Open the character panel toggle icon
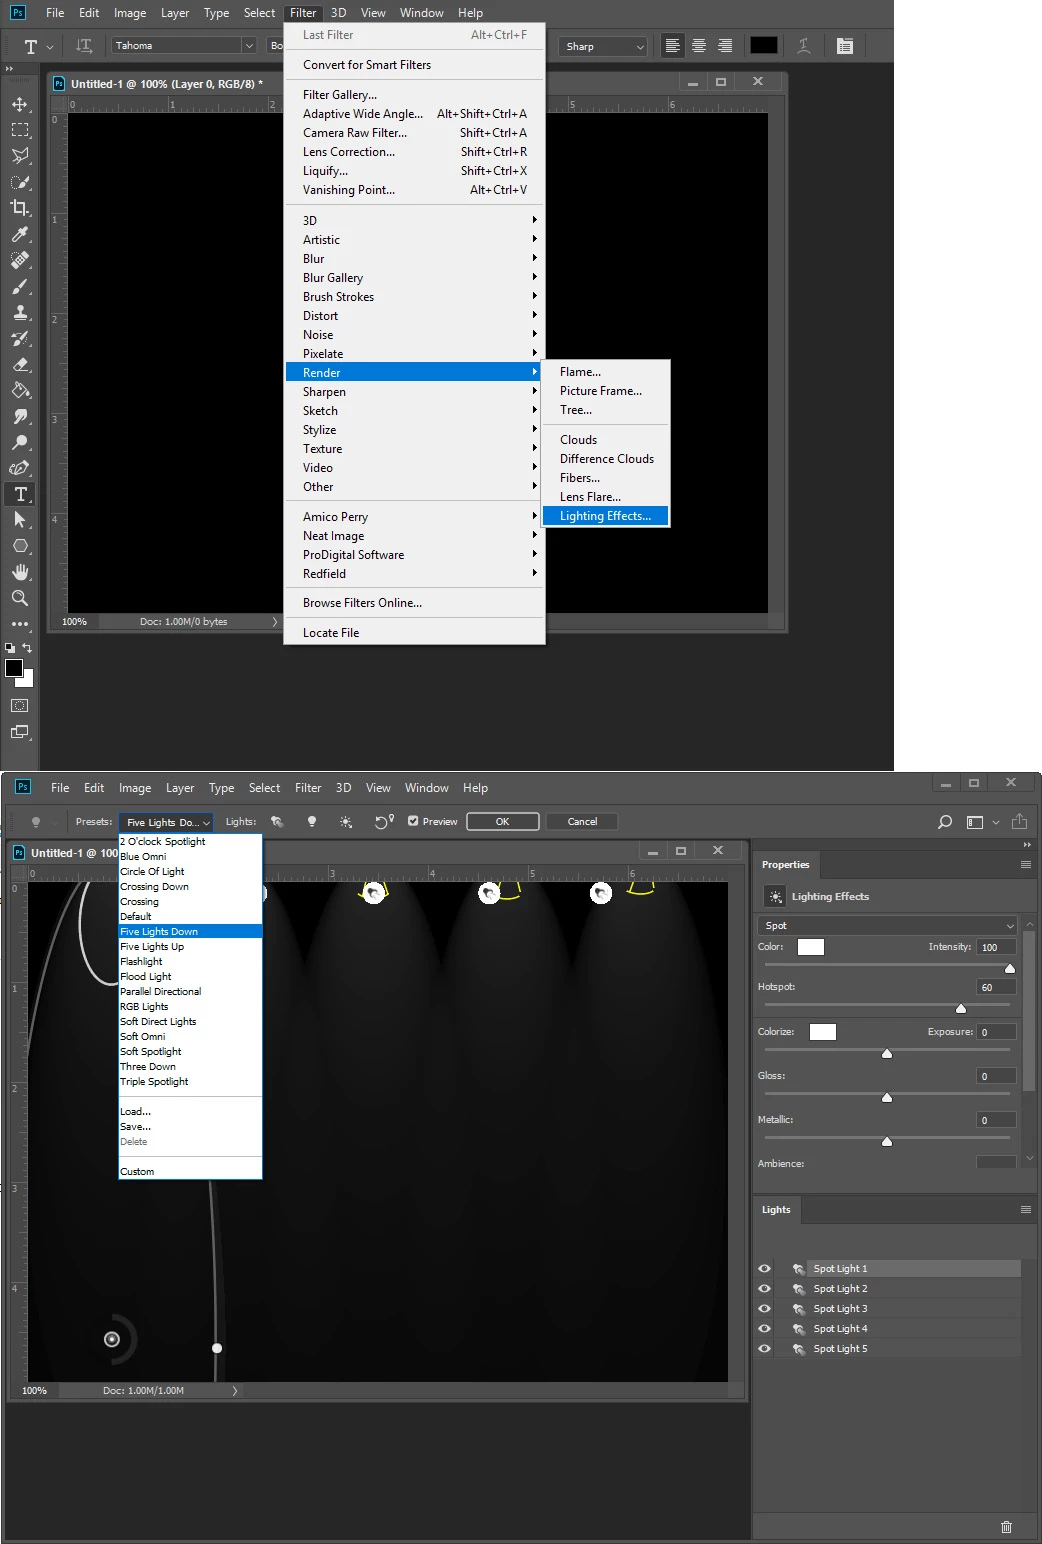The width and height of the screenshot is (1042, 1544). click(845, 46)
